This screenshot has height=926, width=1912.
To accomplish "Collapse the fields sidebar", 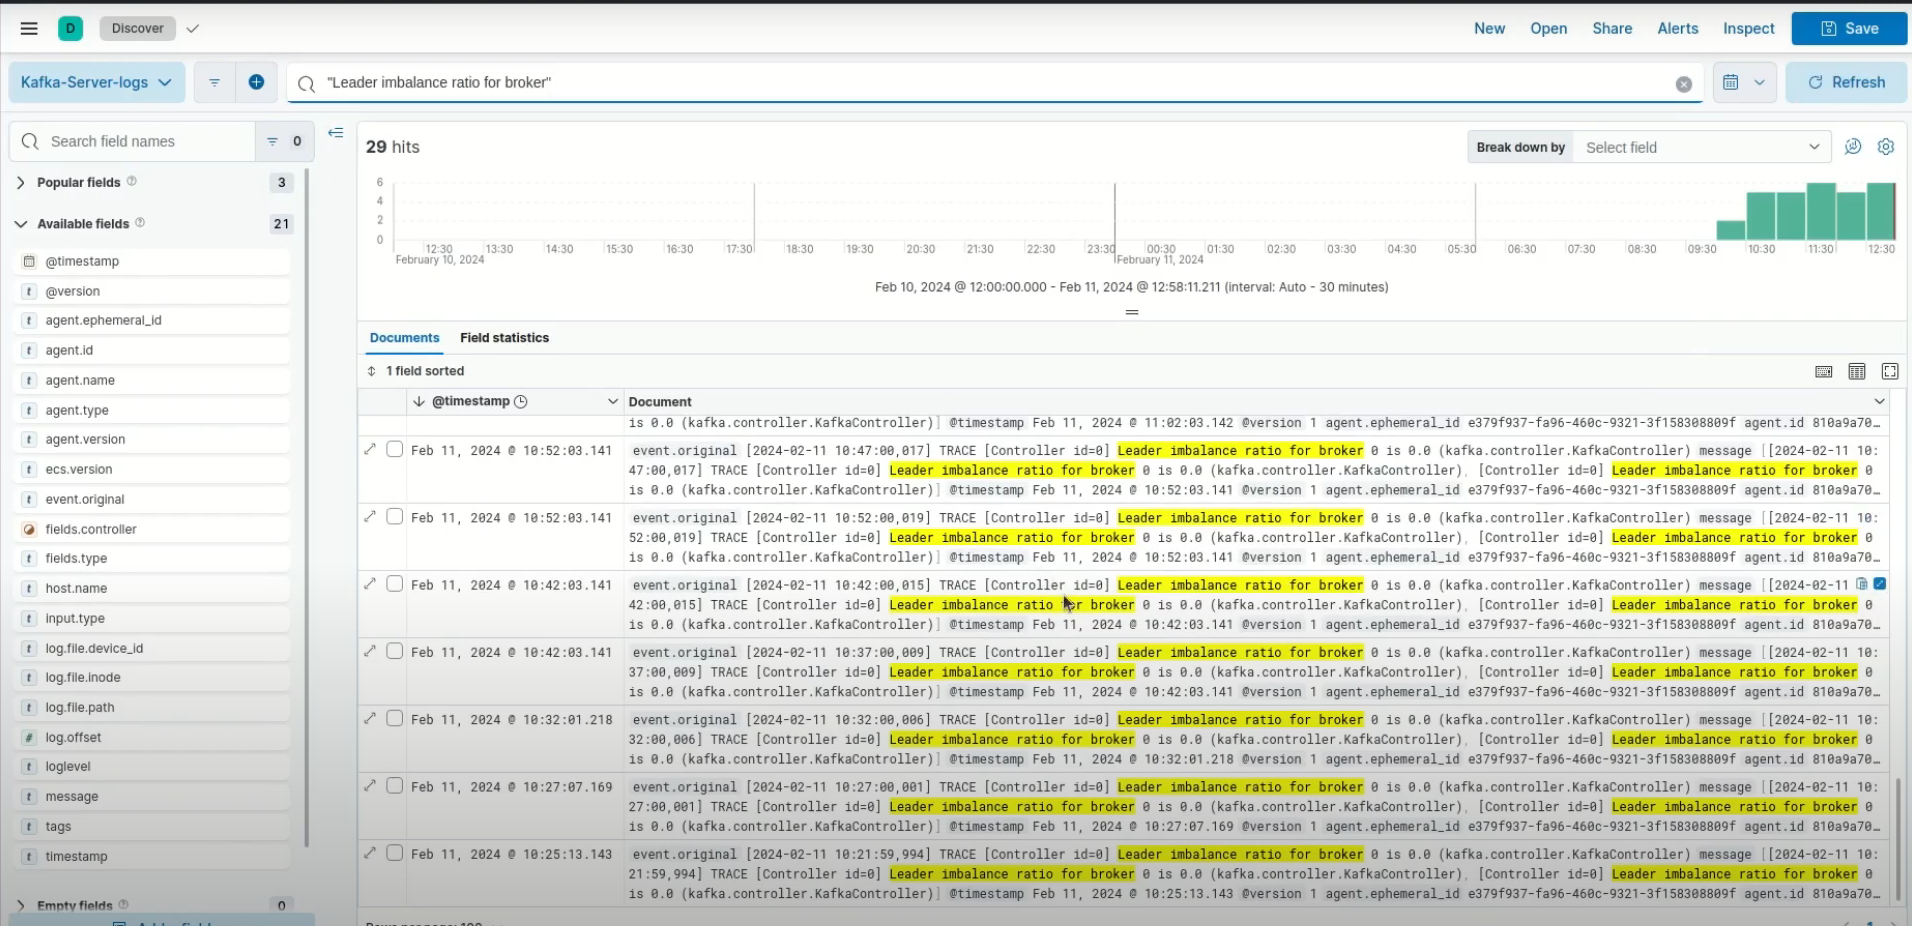I will click(336, 132).
